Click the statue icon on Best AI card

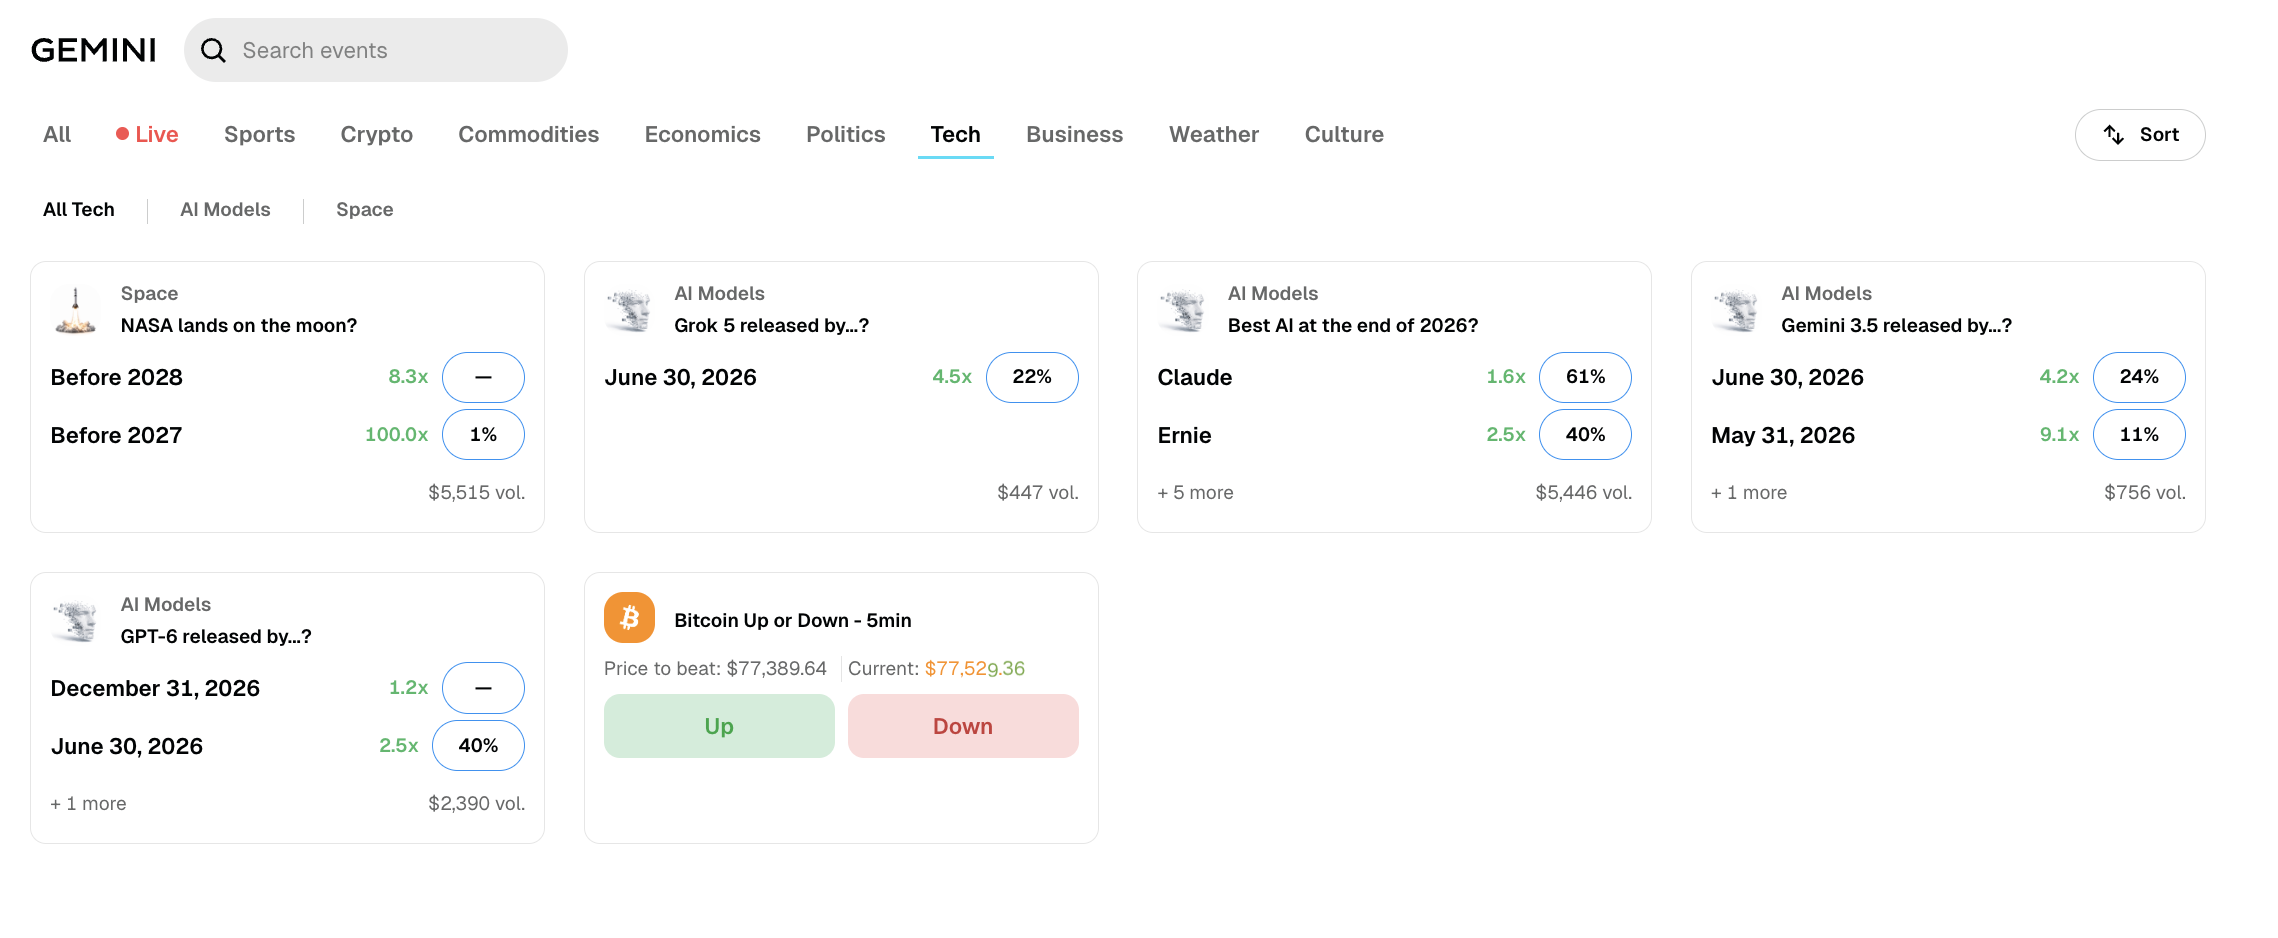click(x=1182, y=310)
